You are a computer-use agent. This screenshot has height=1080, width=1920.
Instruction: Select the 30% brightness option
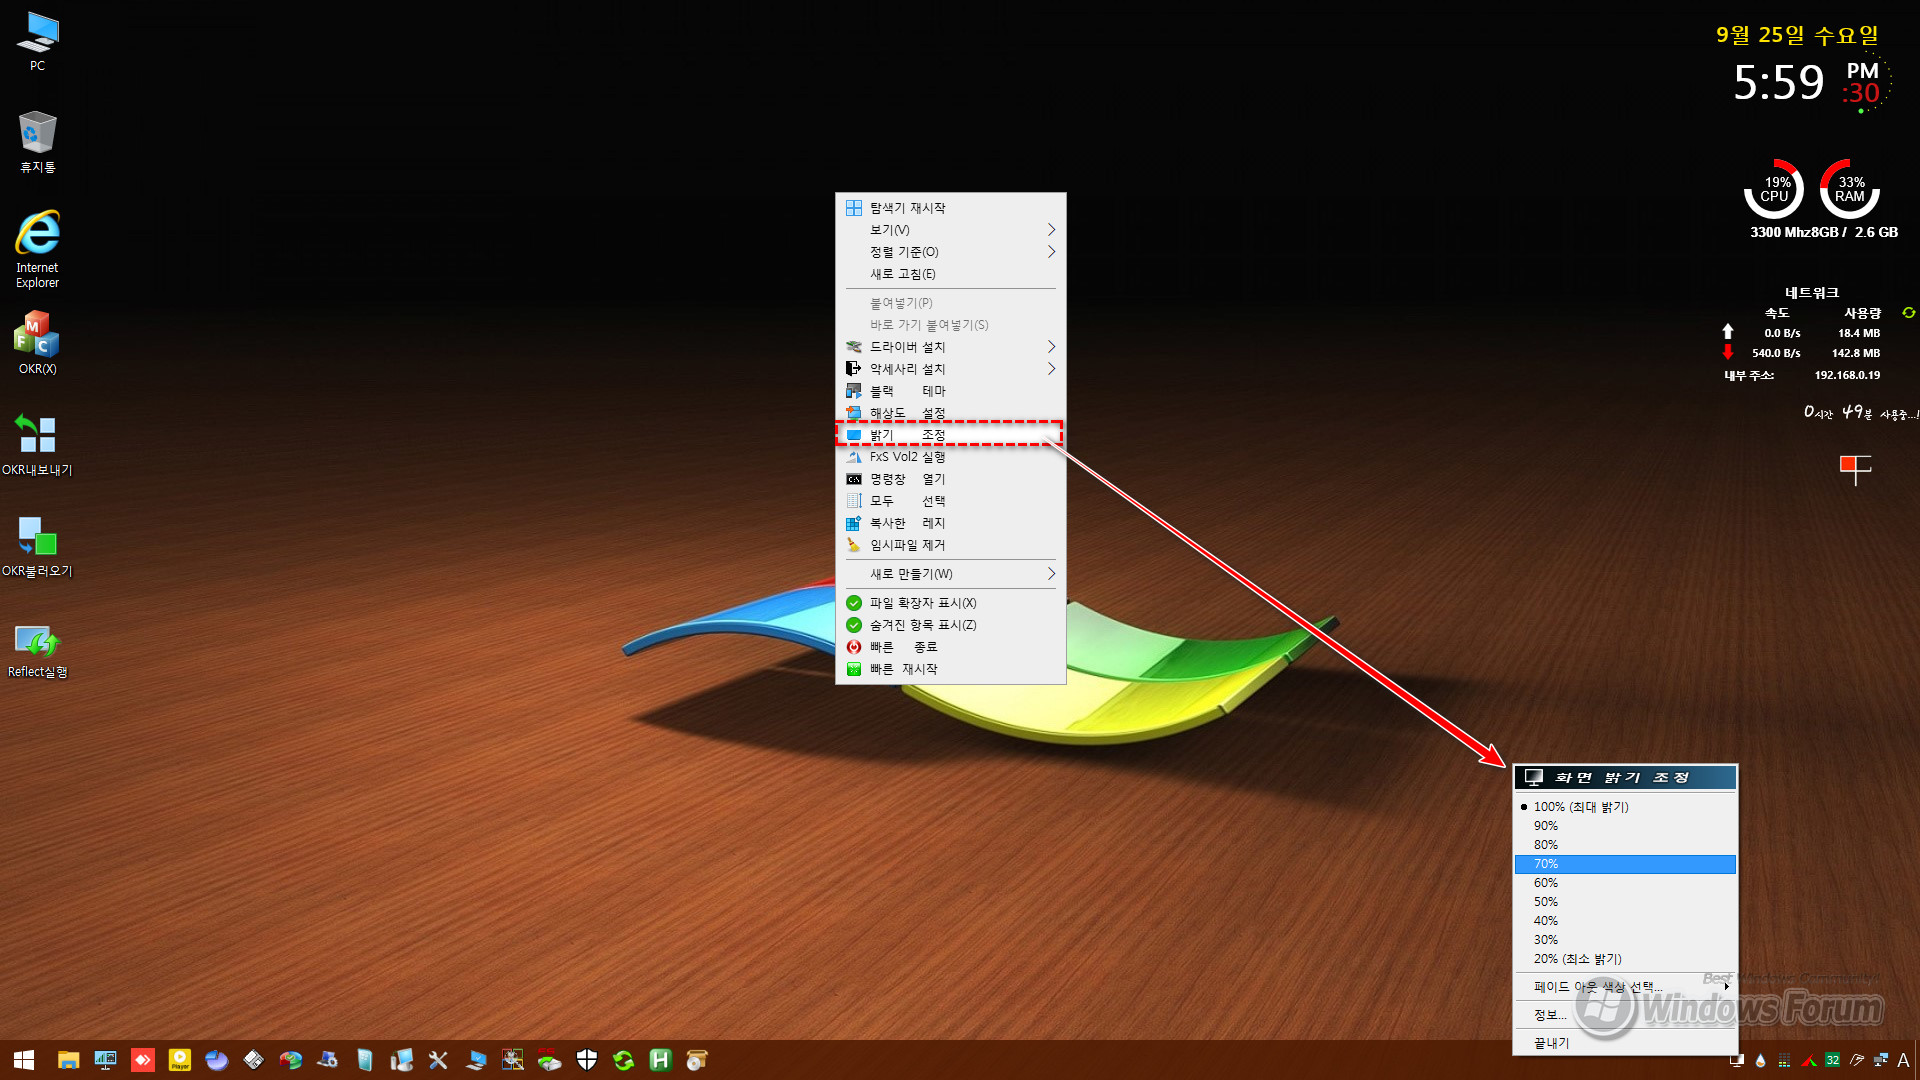coord(1625,940)
